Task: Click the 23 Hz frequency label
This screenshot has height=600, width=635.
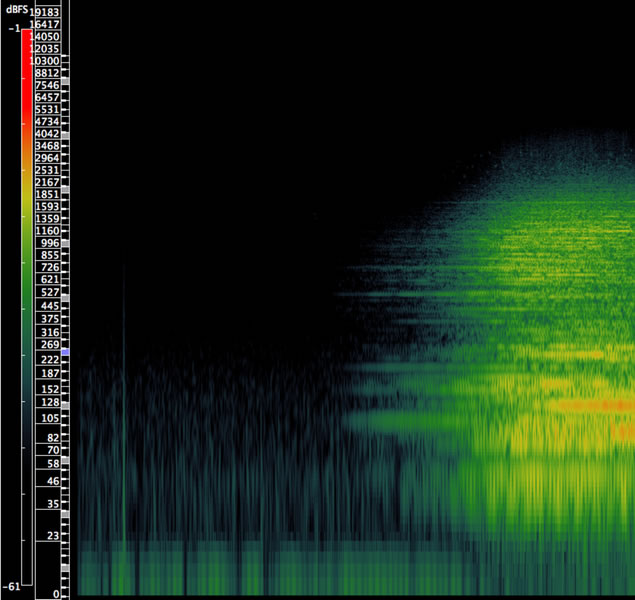Action: (51, 535)
